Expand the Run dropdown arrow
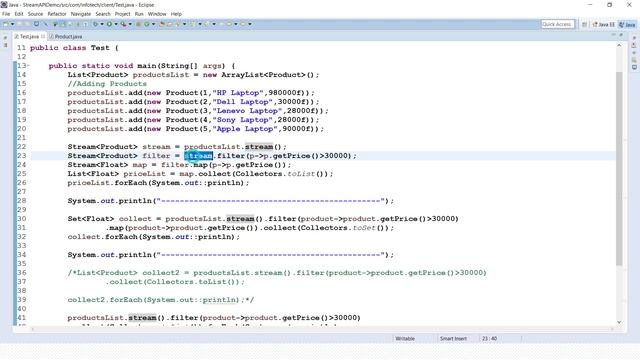The width and height of the screenshot is (640, 360). pos(116,24)
